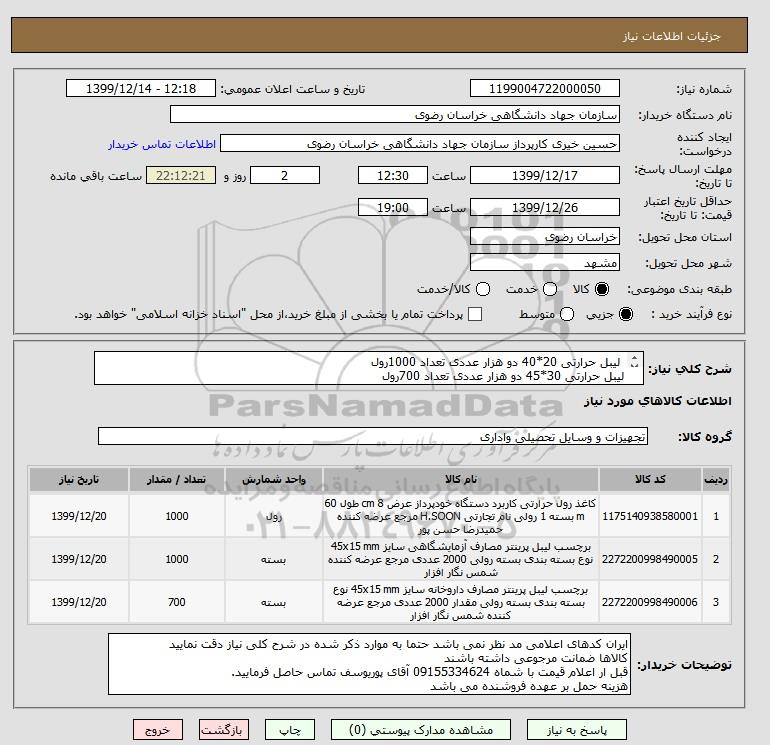Select the متوسط purchase type radio
This screenshot has height=745, width=770.
click(x=567, y=314)
